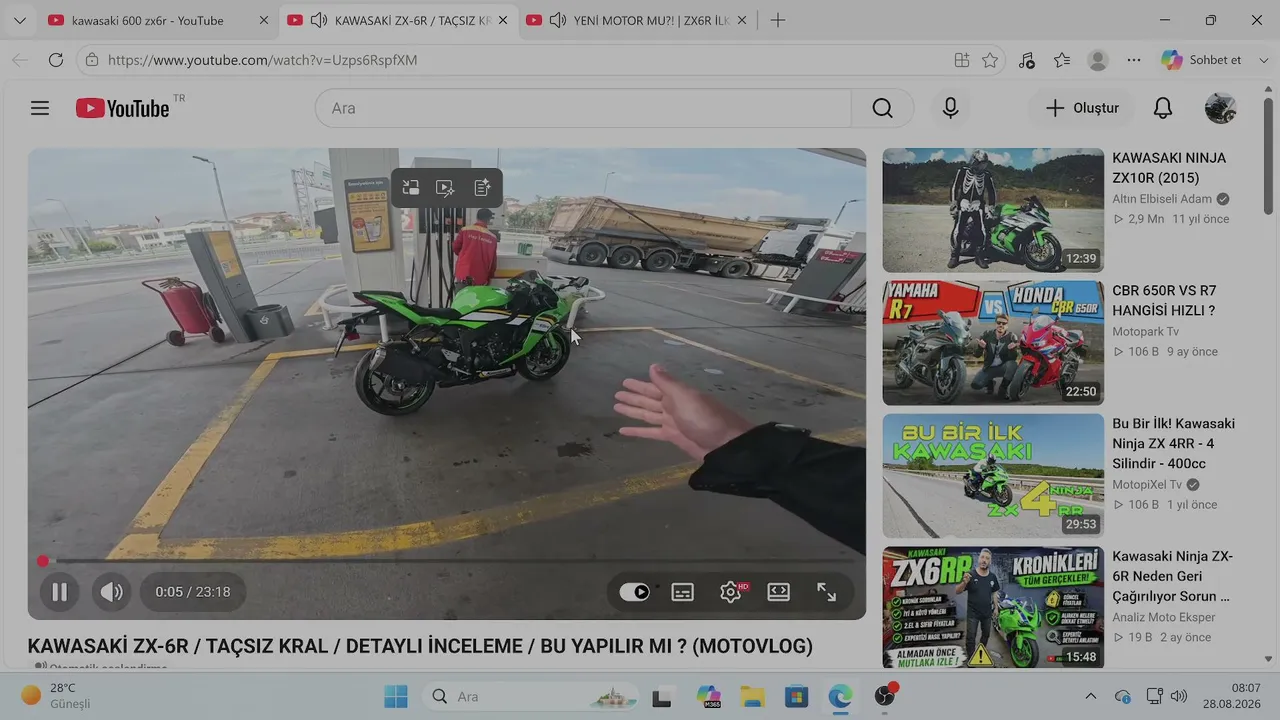Open picture-in-picture from the video overlay toolbar
This screenshot has width=1280, height=720.
(x=411, y=187)
